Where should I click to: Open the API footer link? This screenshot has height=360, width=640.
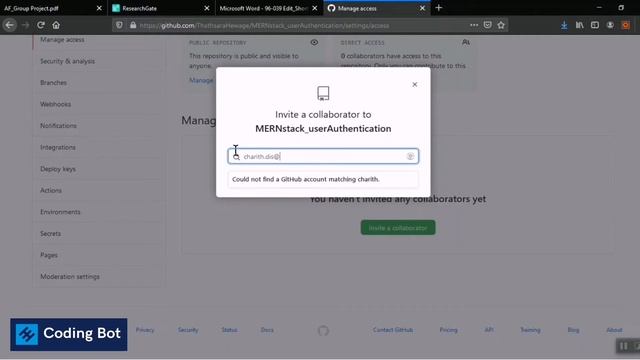(489, 330)
